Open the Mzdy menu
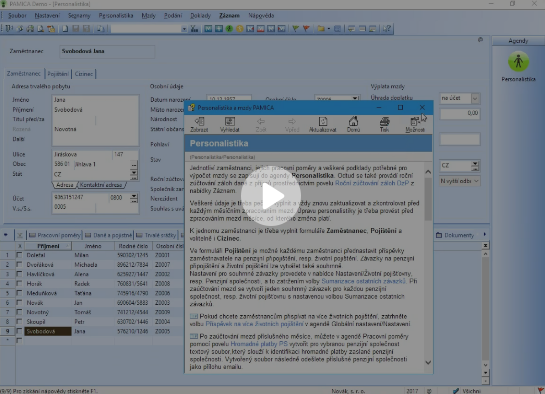The image size is (545, 394). 148,16
